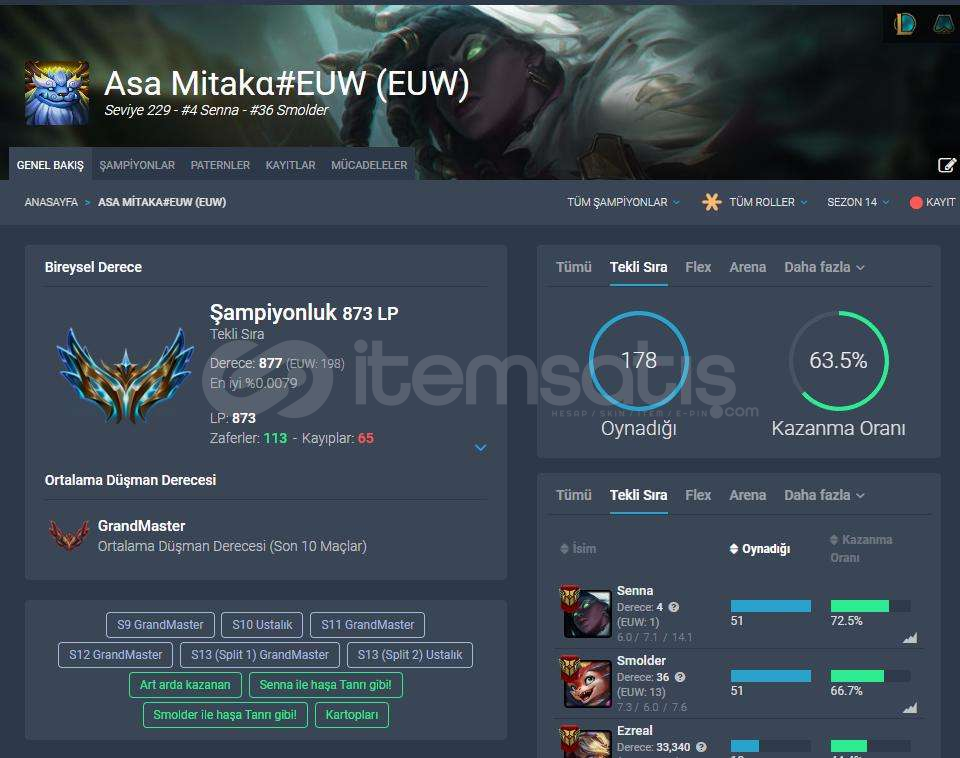Open Smolder's progression graph icon

click(x=910, y=708)
